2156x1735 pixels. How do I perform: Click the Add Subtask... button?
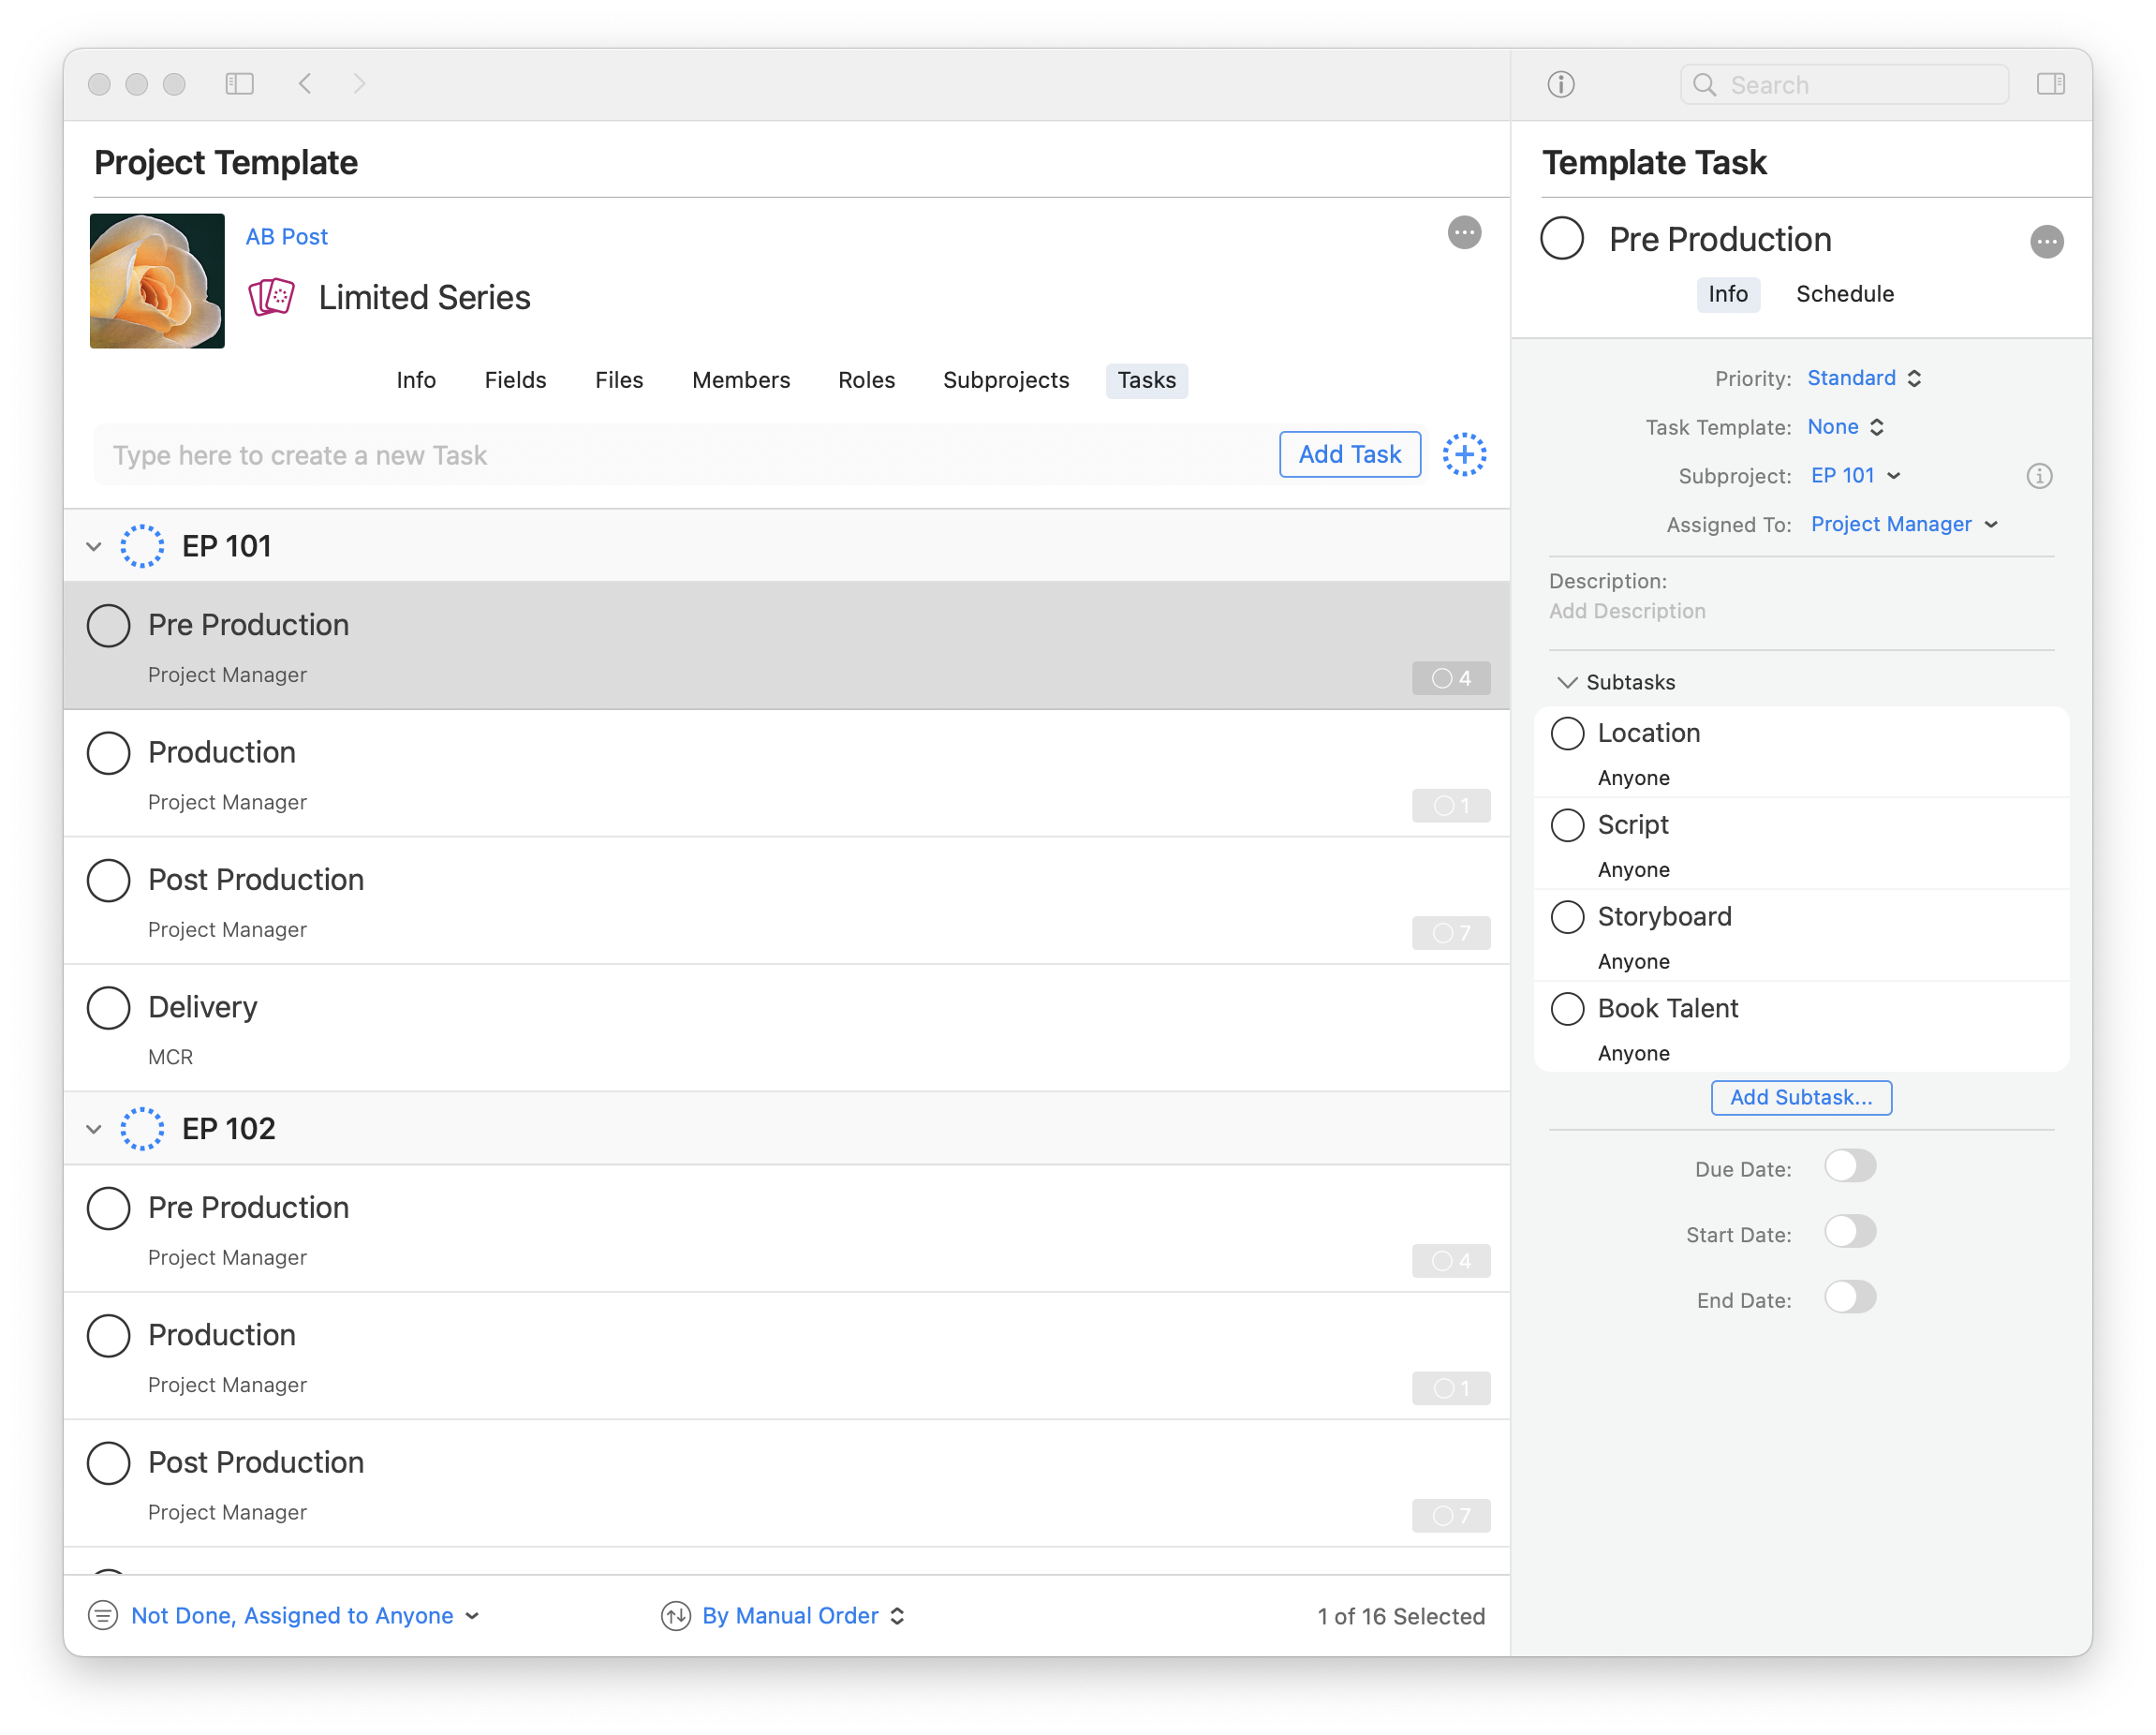pyautogui.click(x=1800, y=1098)
